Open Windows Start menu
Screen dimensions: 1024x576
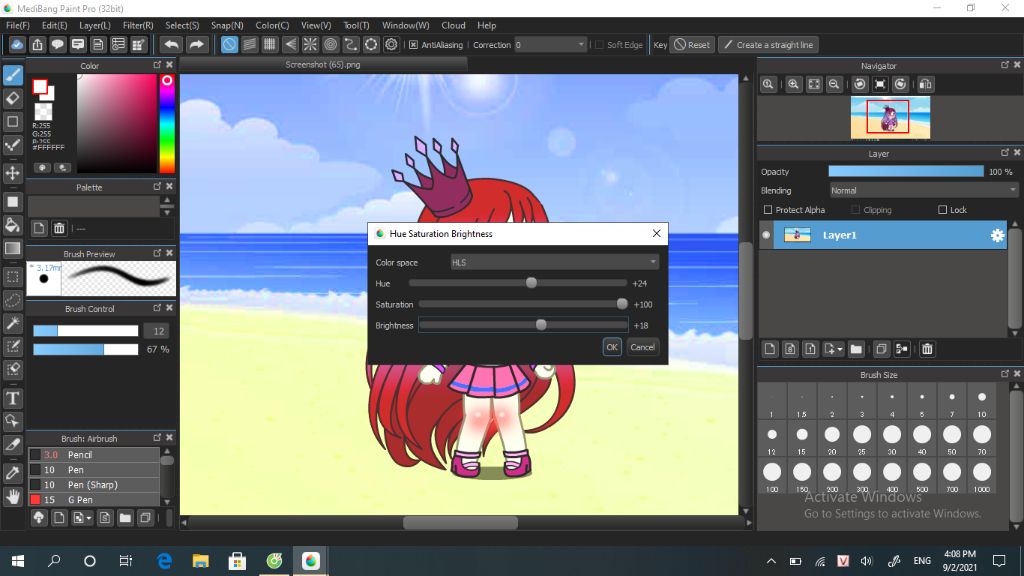coord(18,561)
